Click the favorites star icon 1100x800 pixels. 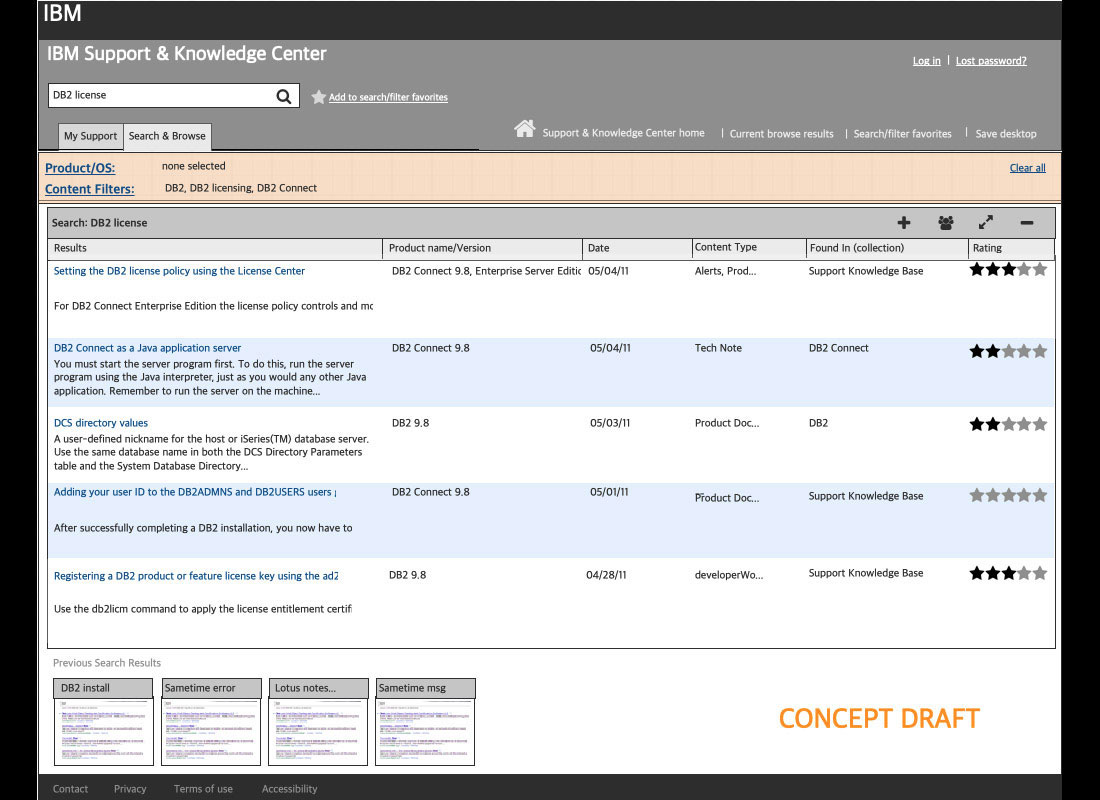pos(318,97)
